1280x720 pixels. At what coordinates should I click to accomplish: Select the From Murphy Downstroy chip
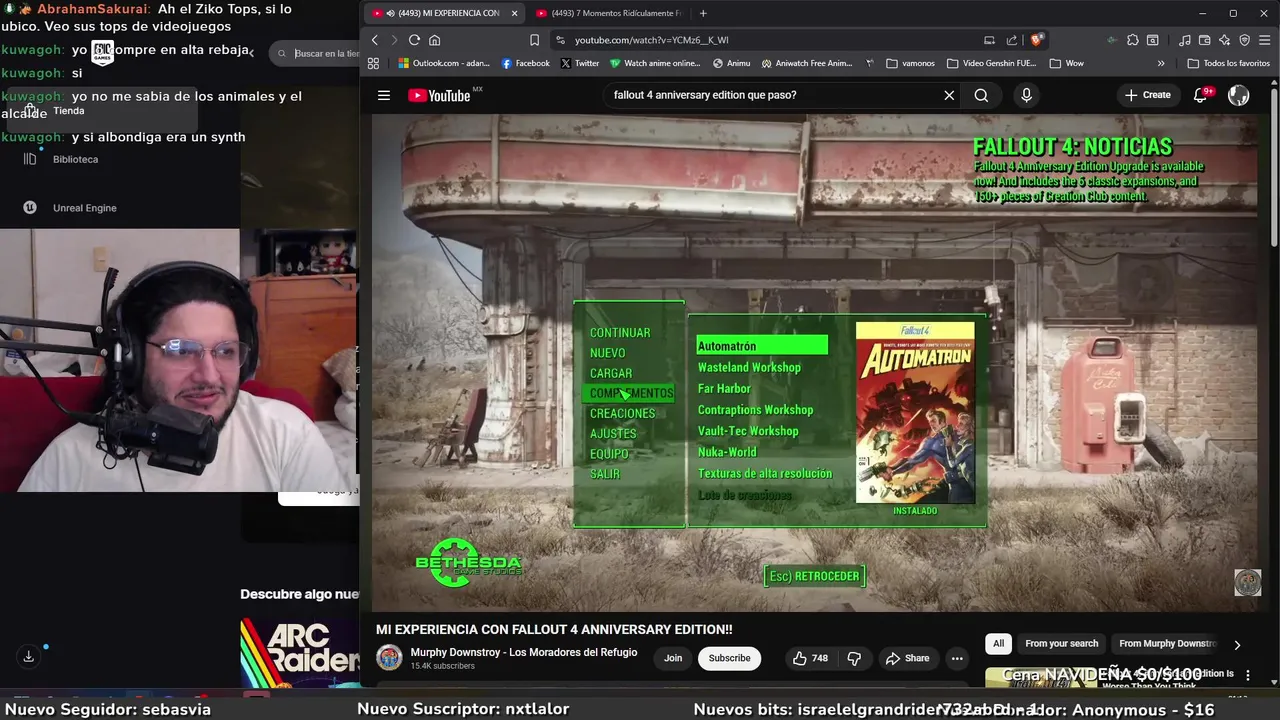pos(1167,644)
